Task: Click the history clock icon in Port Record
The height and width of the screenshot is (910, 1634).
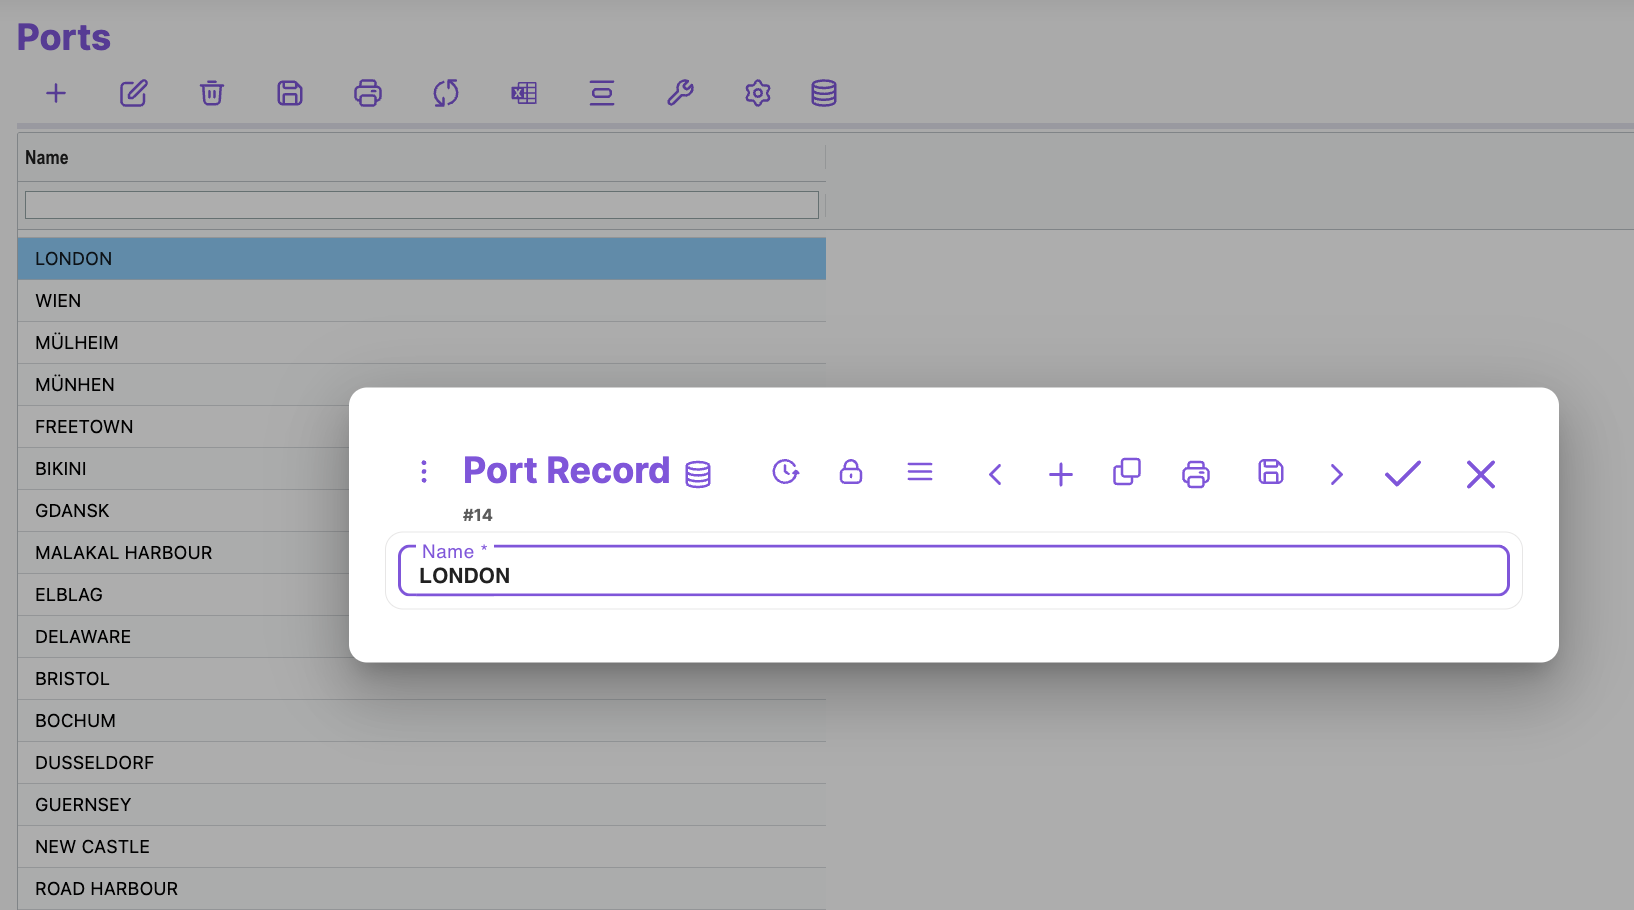Action: click(x=786, y=472)
